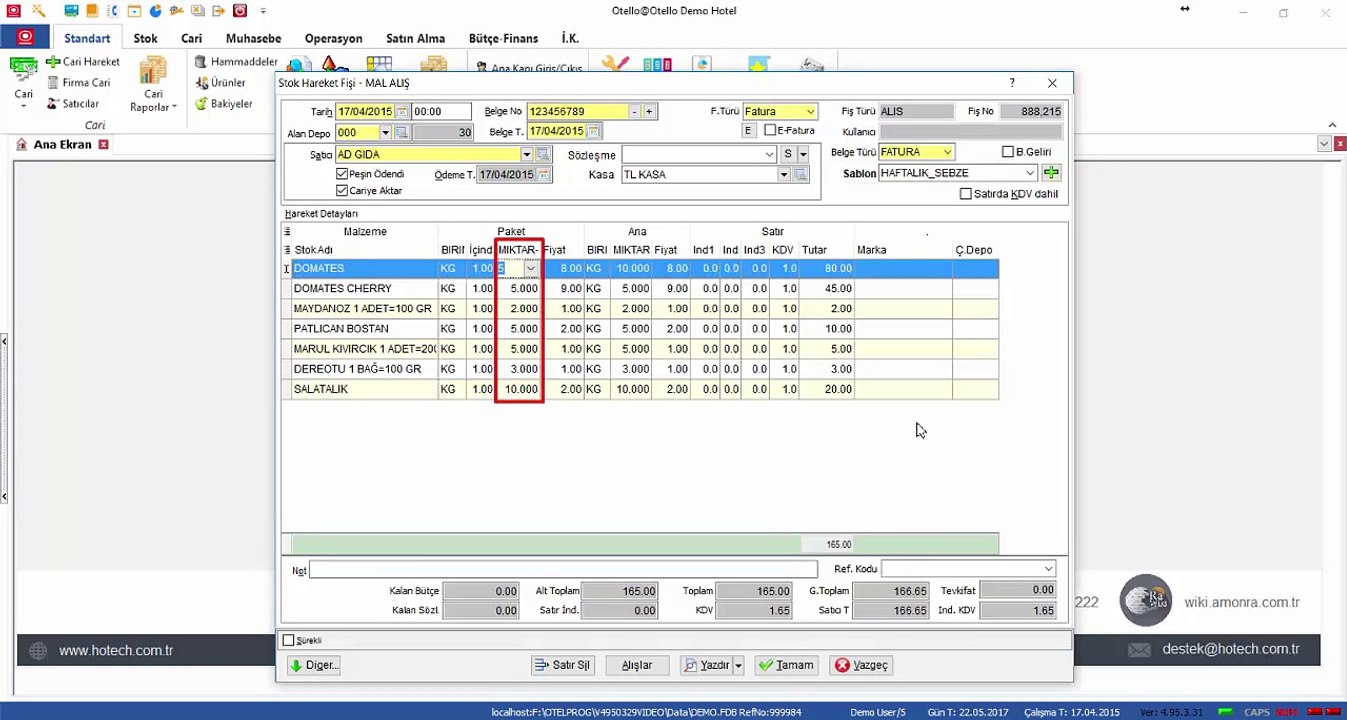Image resolution: width=1347 pixels, height=720 pixels.
Task: Open the Sablon HAFTALIK_SEBZE dropdown
Action: (1031, 174)
